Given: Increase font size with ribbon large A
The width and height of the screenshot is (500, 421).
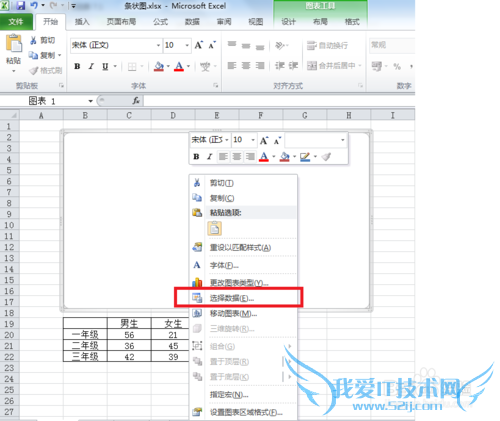Looking at the screenshot, I should [199, 45].
